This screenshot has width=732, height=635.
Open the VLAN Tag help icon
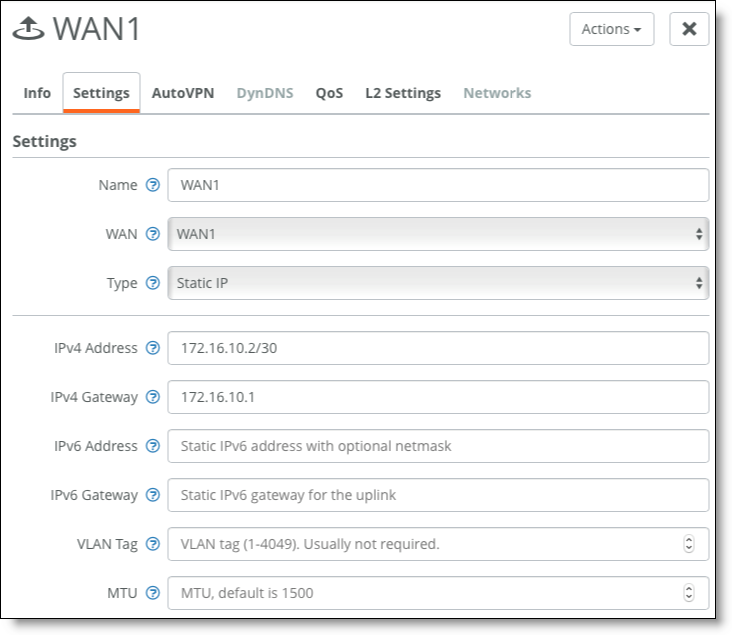(153, 544)
